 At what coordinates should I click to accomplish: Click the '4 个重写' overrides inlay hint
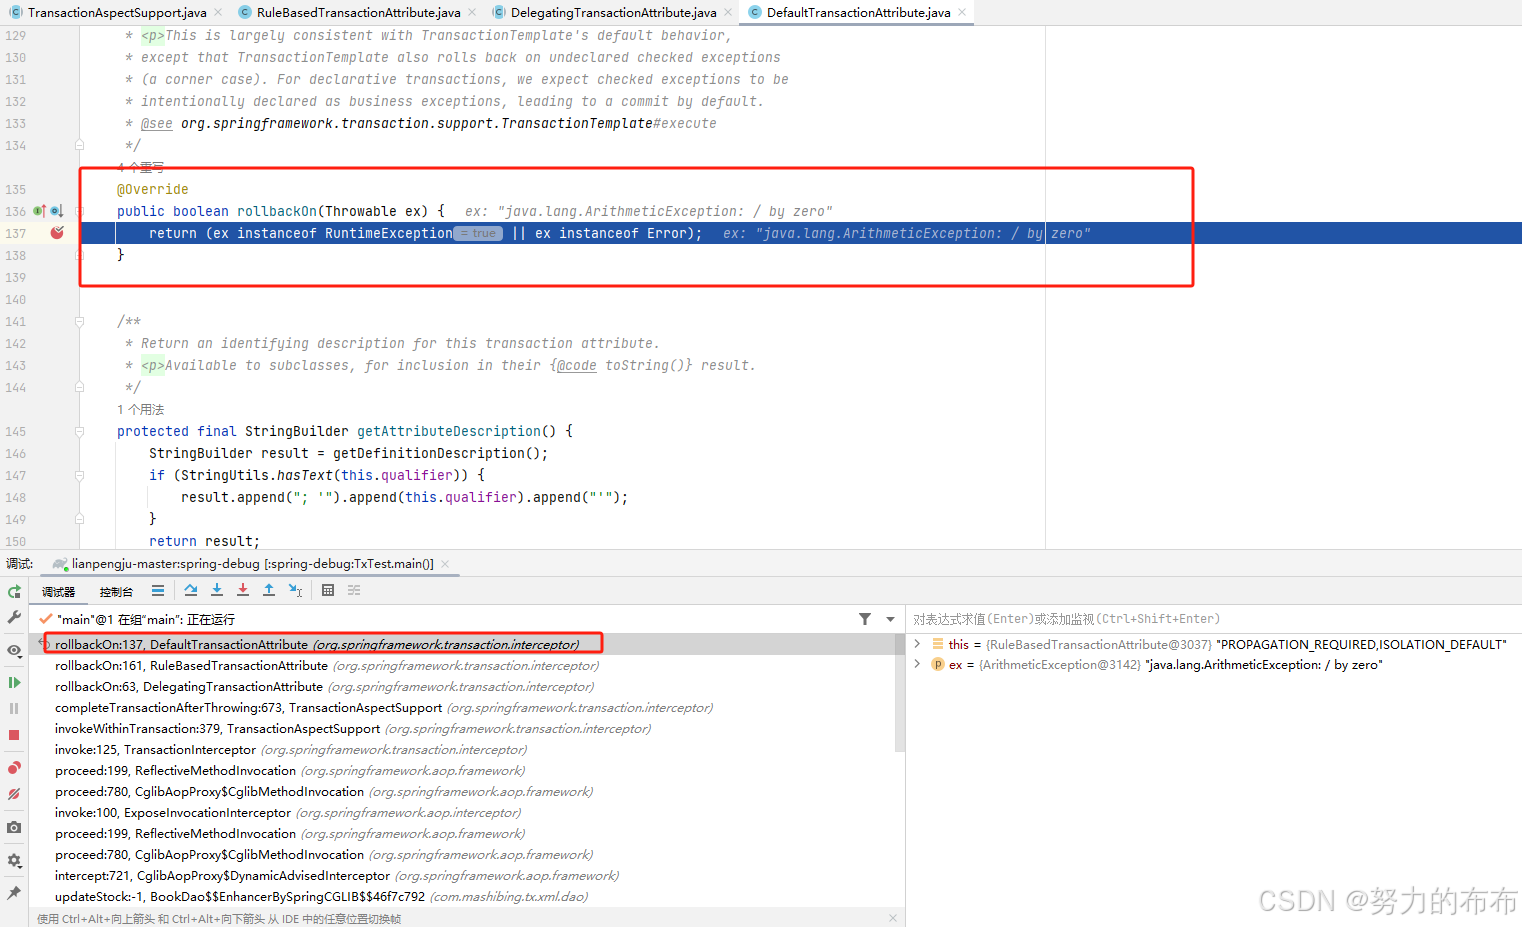(x=141, y=167)
